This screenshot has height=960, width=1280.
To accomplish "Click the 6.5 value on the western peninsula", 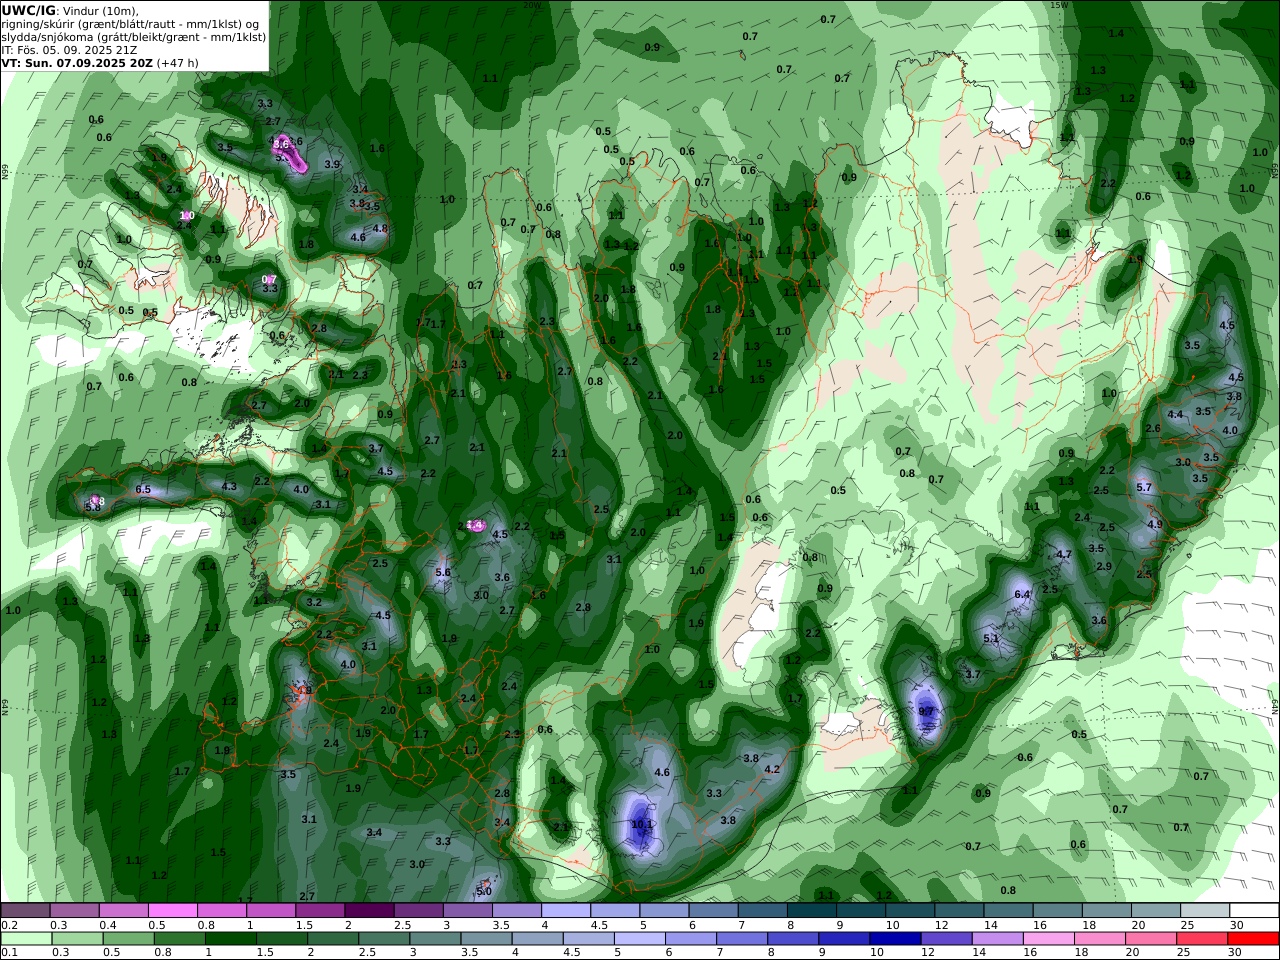I will tap(143, 489).
